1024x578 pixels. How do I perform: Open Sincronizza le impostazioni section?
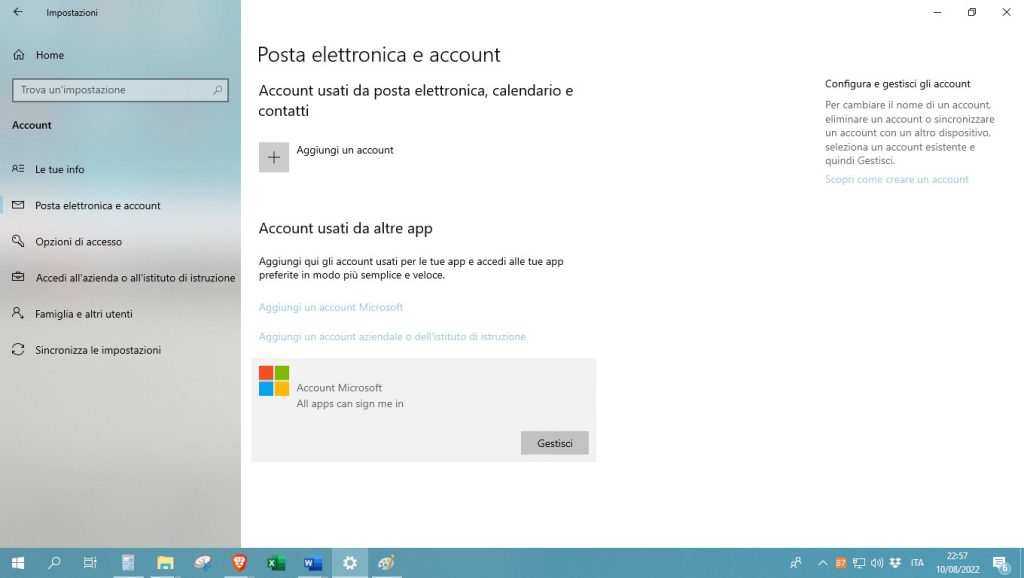click(97, 350)
